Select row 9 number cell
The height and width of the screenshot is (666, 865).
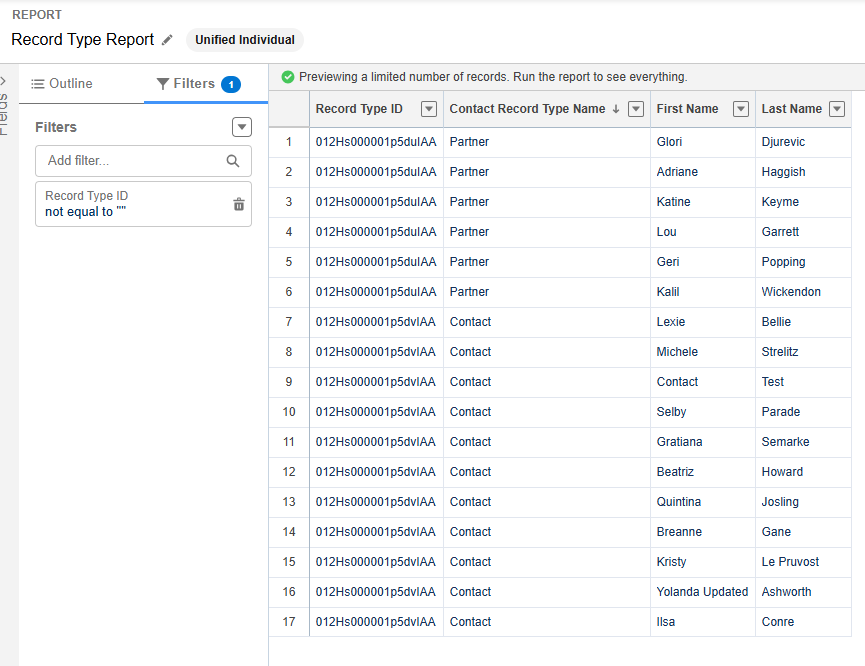pos(289,382)
